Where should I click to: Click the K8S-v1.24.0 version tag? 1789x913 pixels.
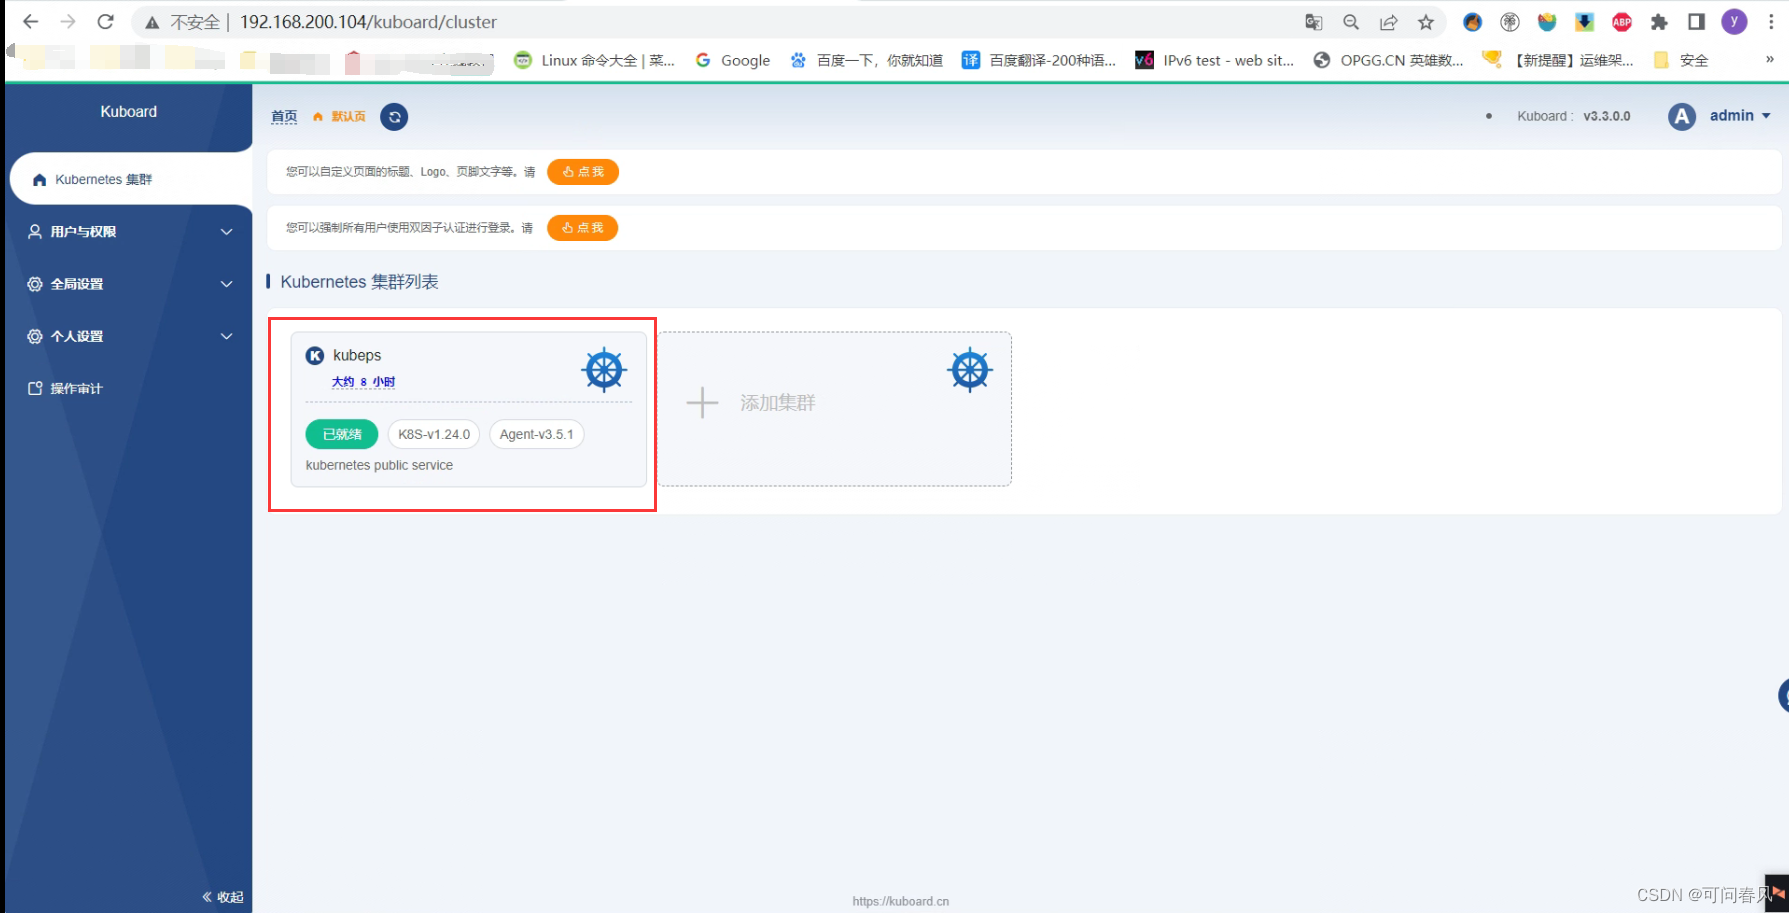click(x=434, y=434)
